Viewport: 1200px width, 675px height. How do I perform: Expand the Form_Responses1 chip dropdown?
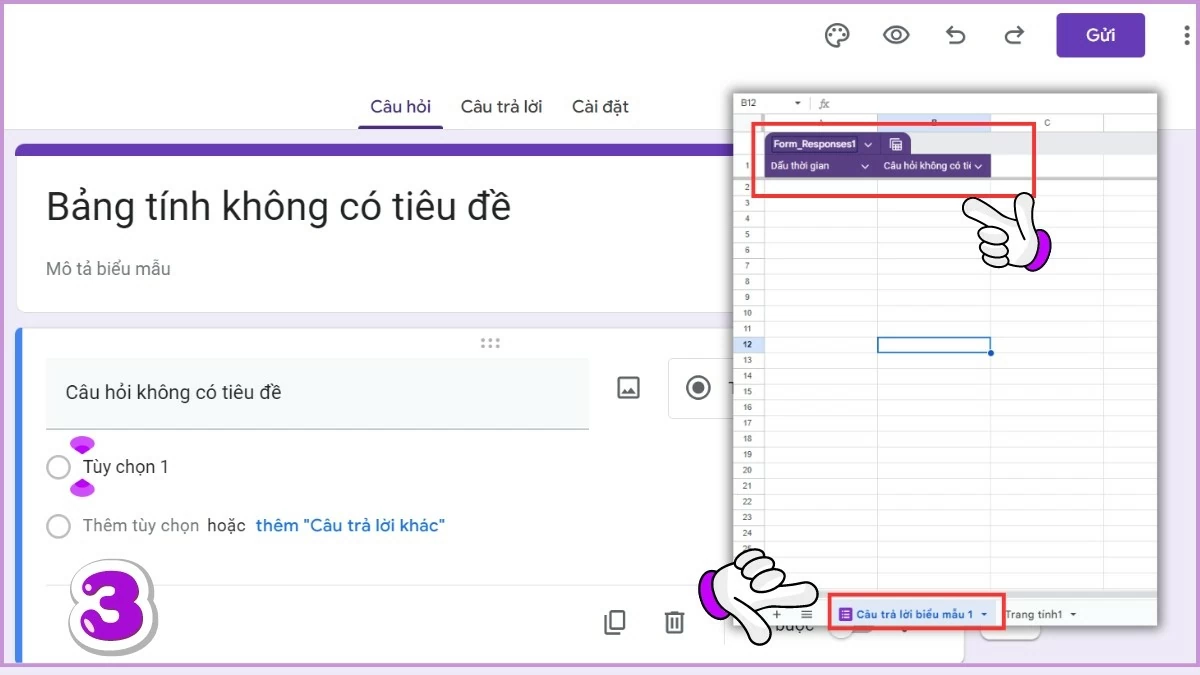[868, 143]
